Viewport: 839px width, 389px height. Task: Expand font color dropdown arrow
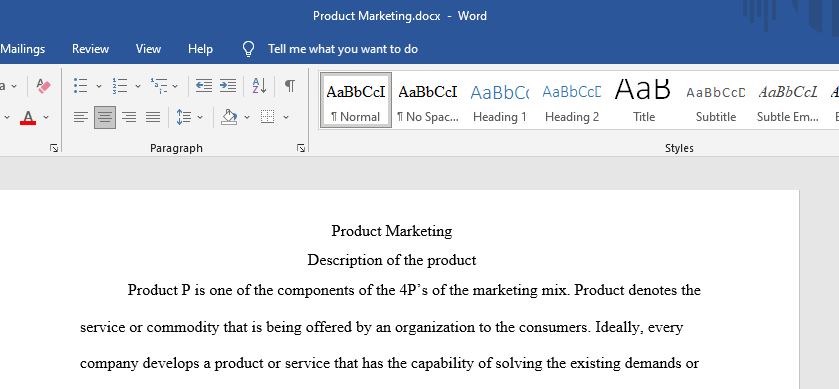(x=46, y=117)
